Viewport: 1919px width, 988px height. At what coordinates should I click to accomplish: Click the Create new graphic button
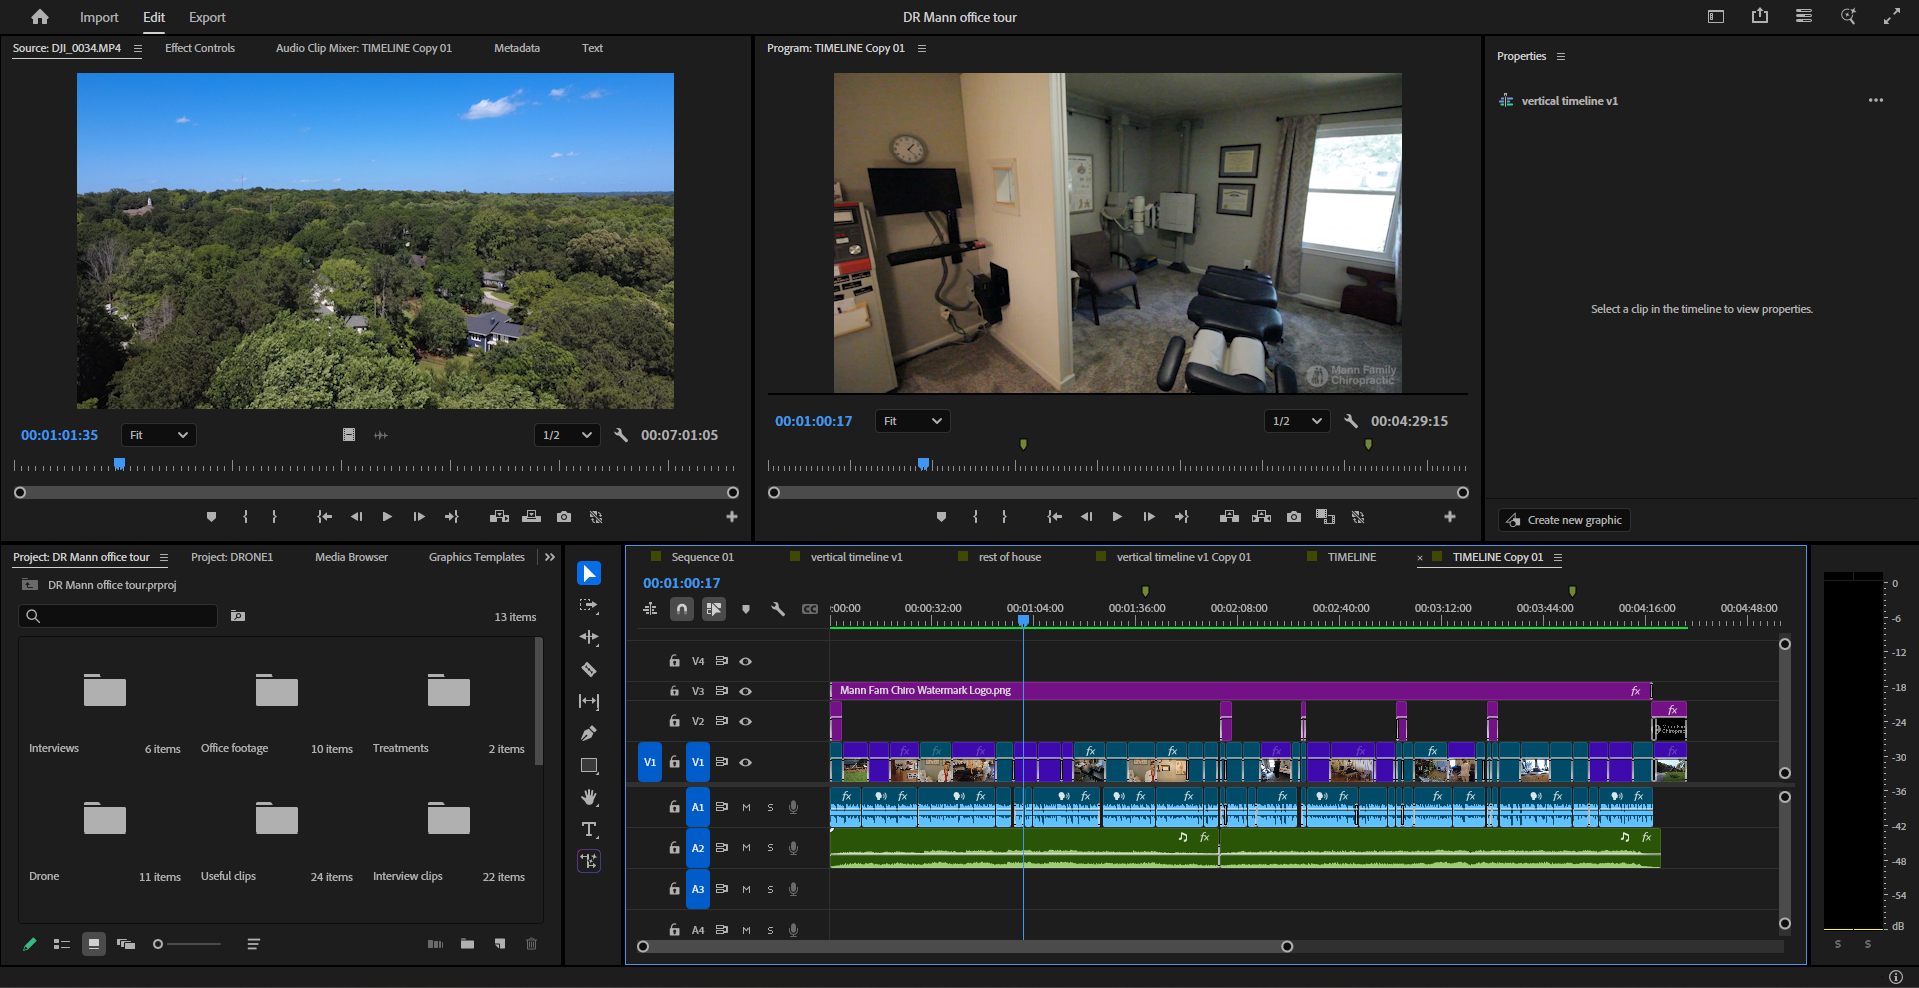[1564, 520]
